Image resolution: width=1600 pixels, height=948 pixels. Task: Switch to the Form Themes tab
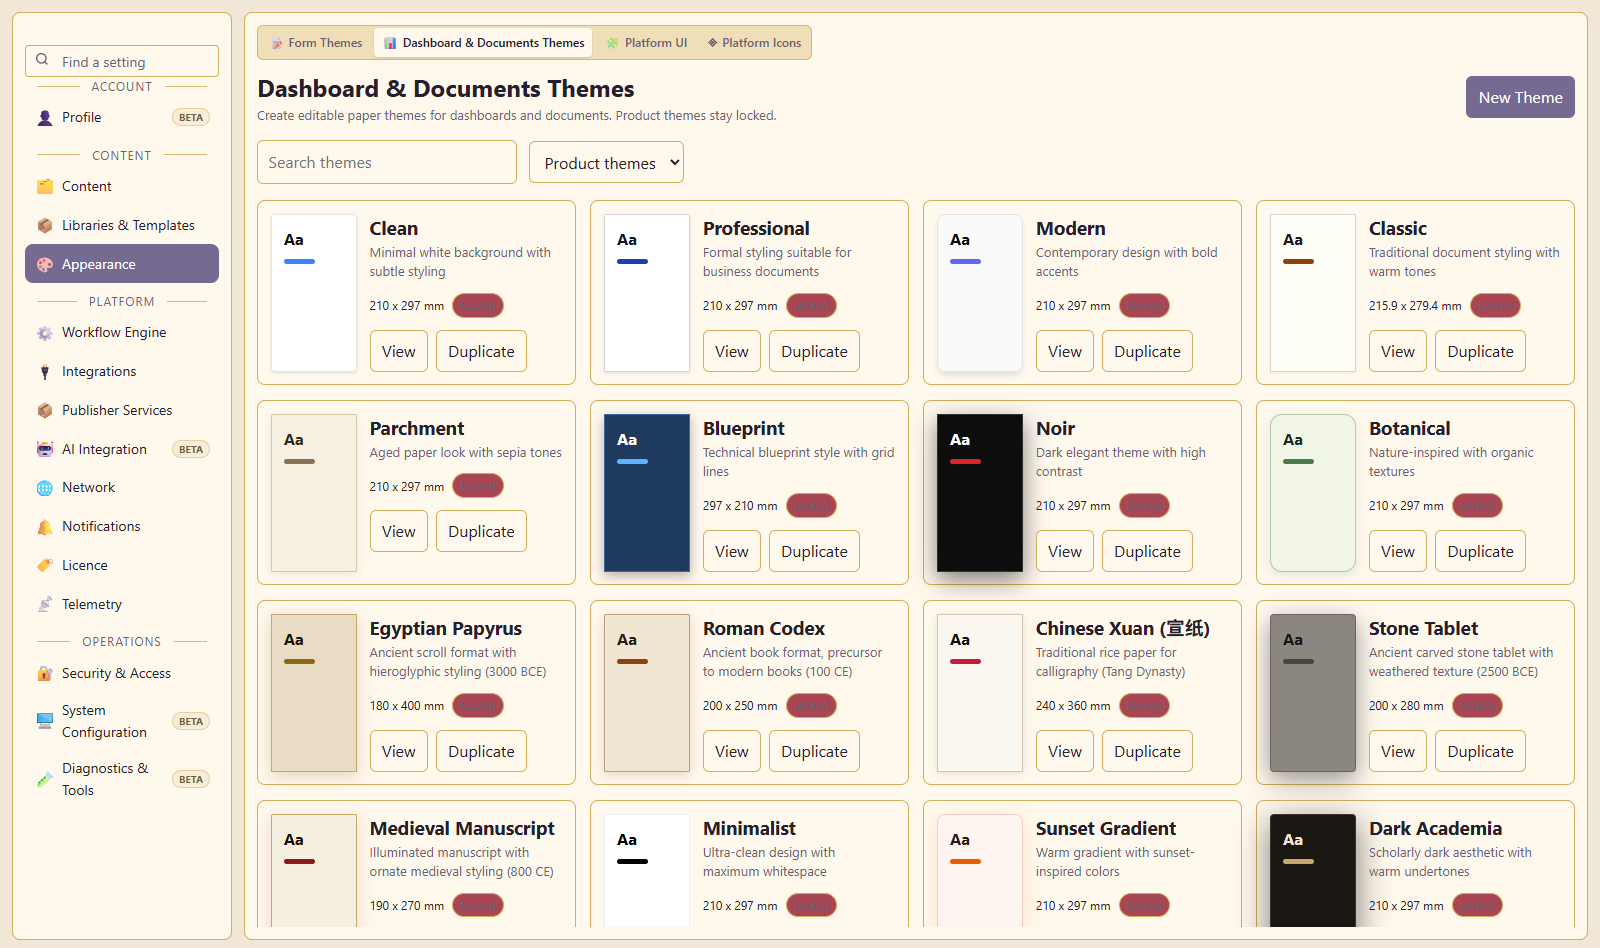(x=317, y=43)
